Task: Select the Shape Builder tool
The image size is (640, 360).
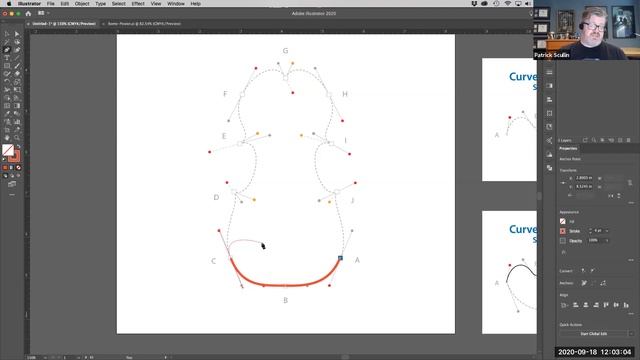Action: pyautogui.click(x=7, y=98)
